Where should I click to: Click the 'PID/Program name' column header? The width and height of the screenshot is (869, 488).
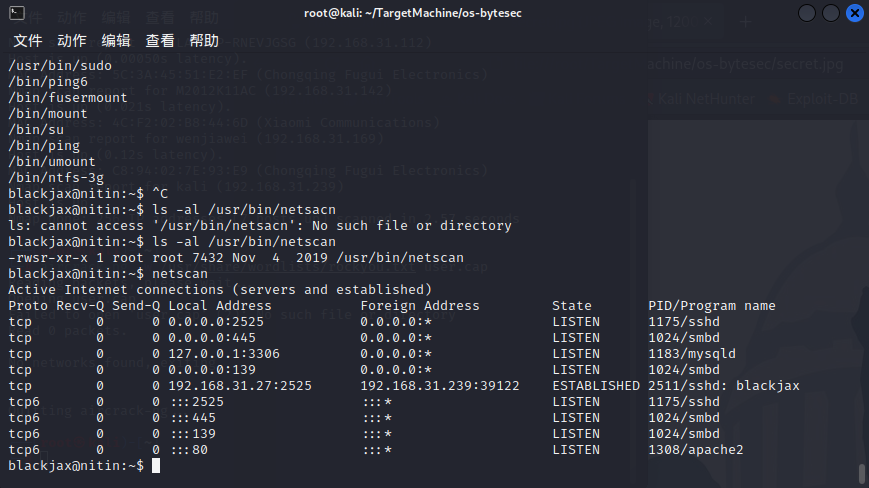click(x=712, y=306)
